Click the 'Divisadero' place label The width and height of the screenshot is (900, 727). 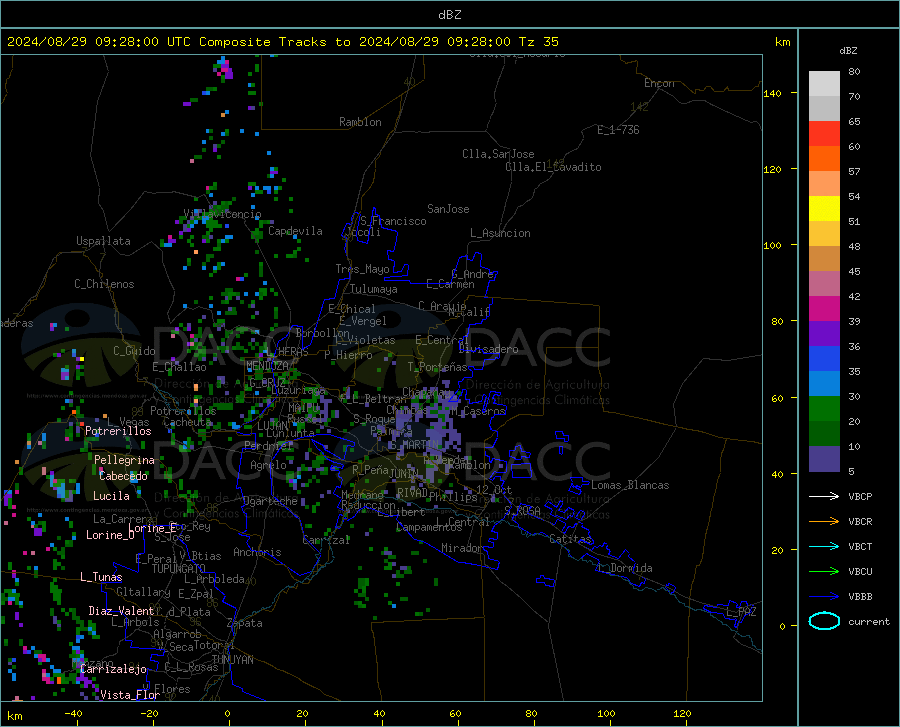[488, 349]
